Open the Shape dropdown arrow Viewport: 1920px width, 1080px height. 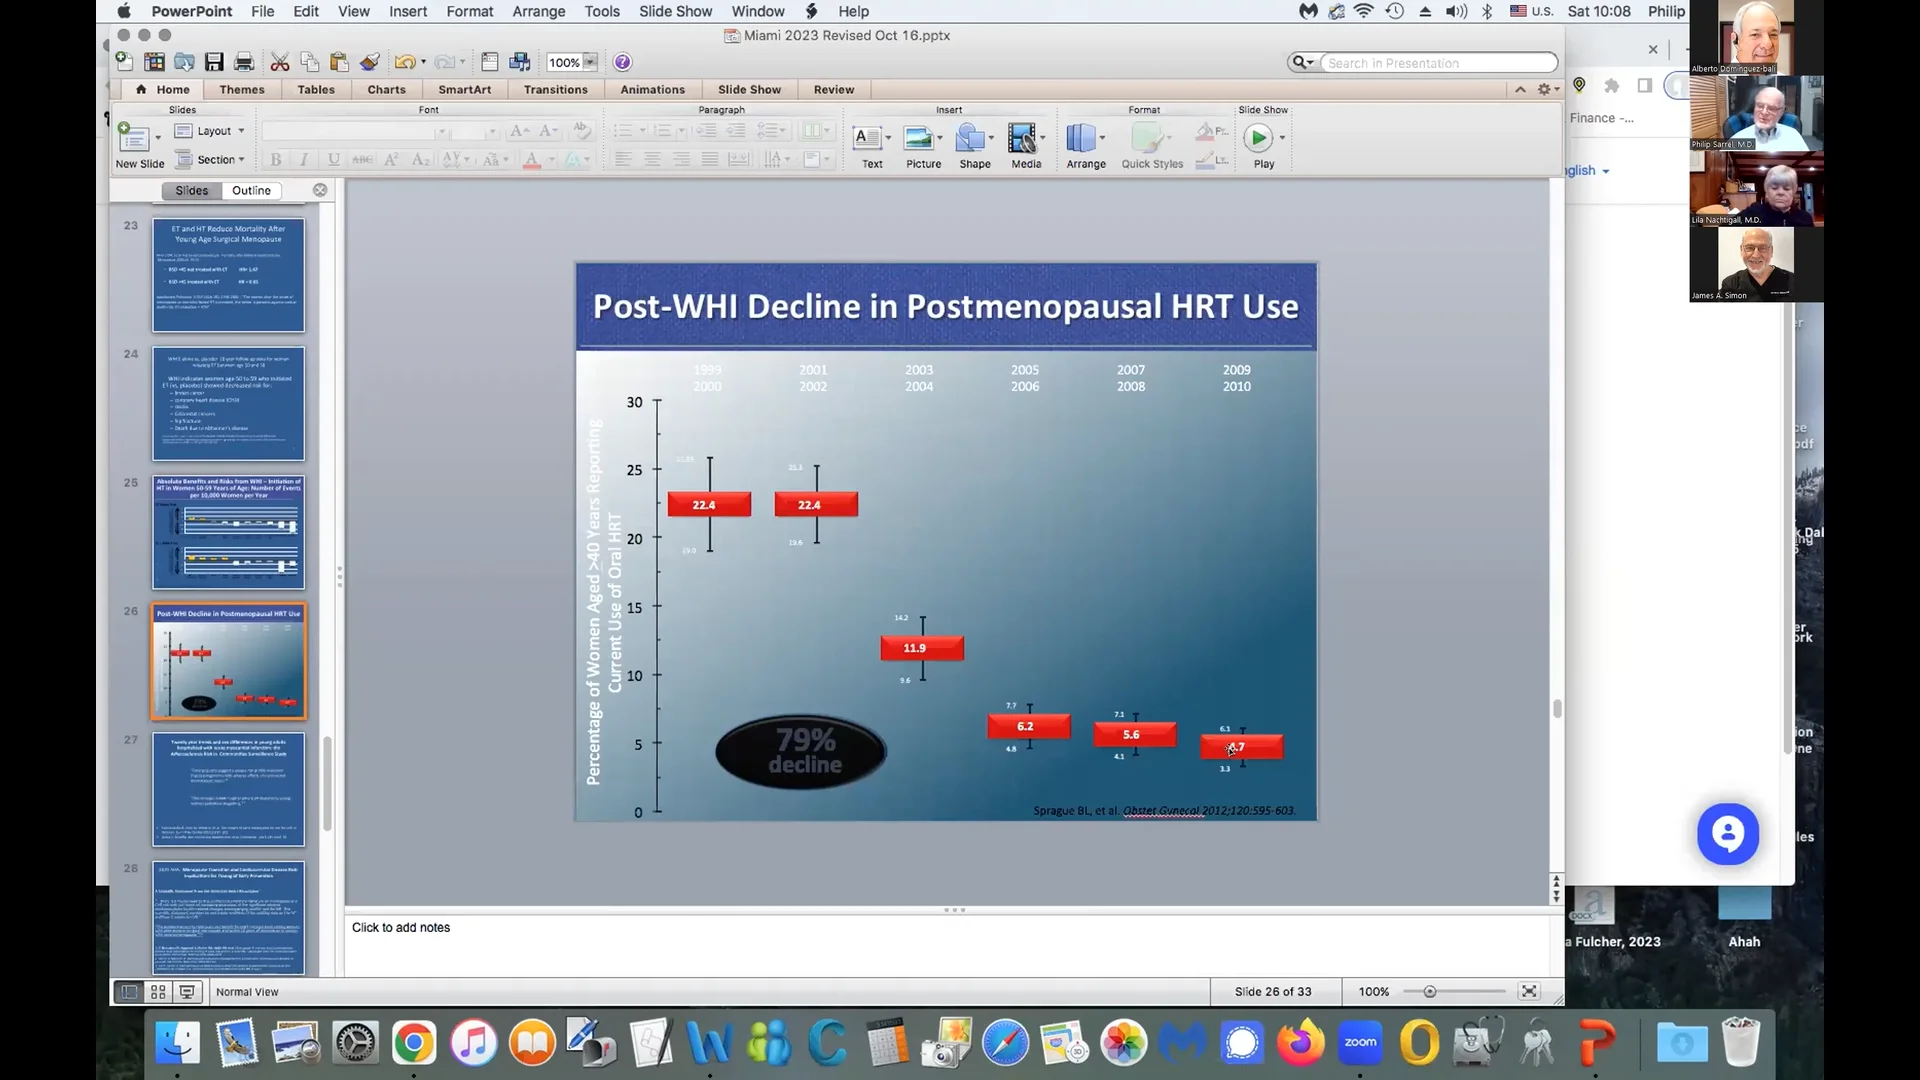tap(992, 138)
